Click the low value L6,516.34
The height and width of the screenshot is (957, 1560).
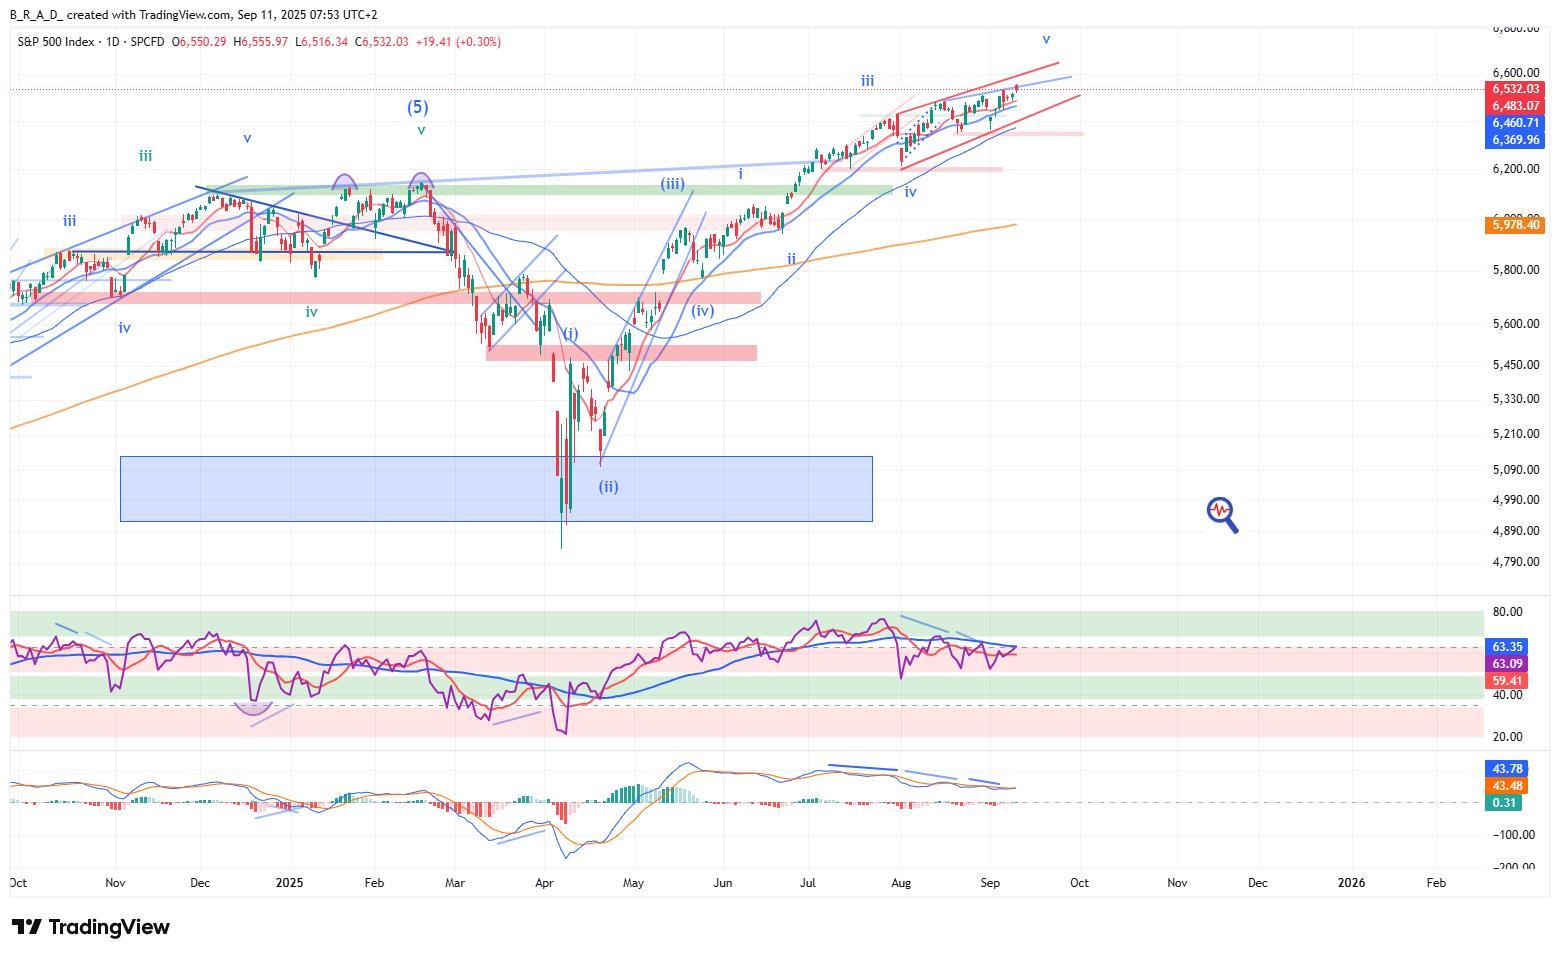(322, 42)
